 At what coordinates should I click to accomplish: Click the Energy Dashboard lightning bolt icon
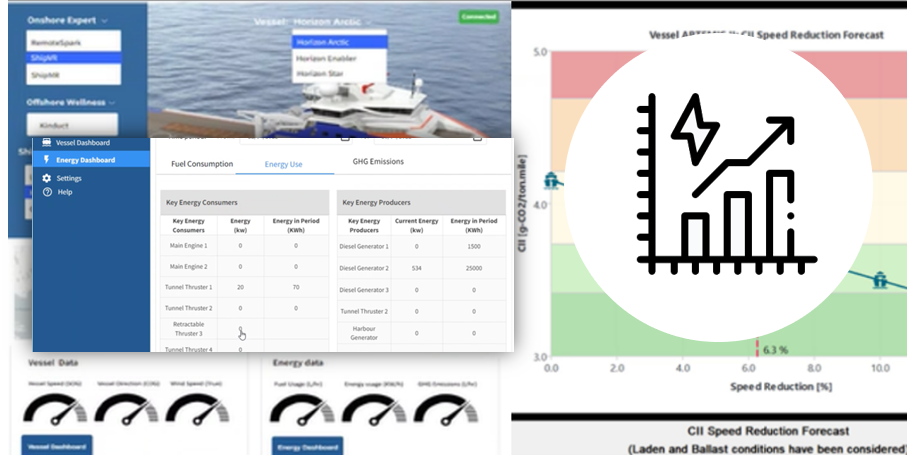[x=46, y=160]
